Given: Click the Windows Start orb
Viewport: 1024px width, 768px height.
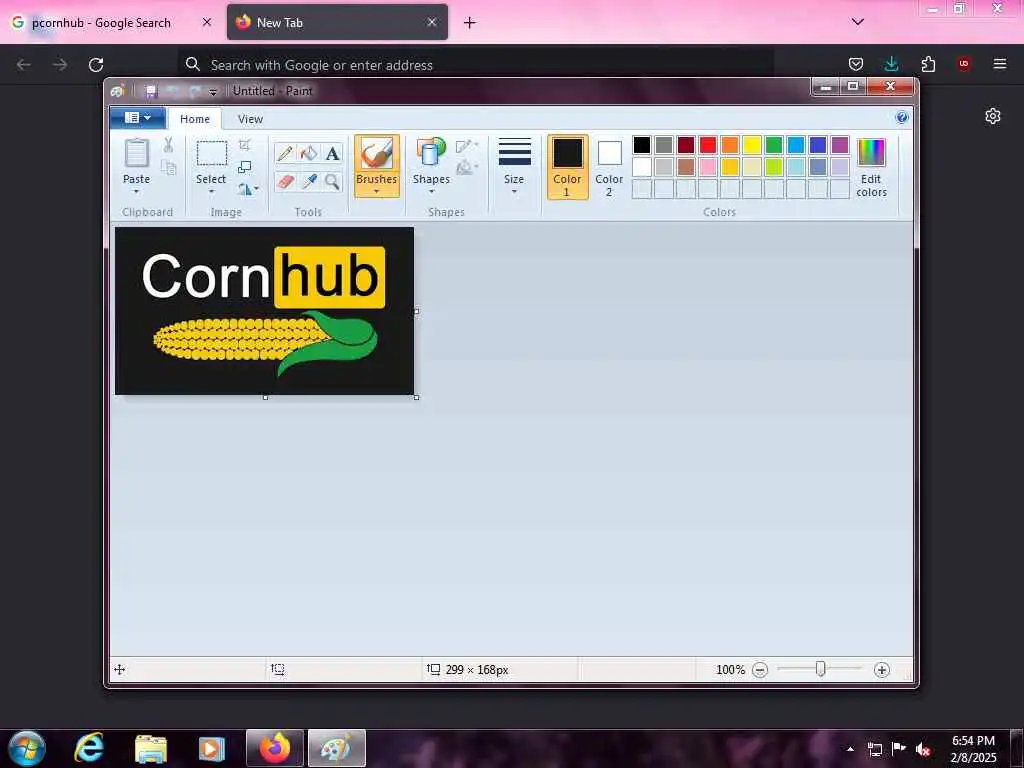Looking at the screenshot, I should tap(27, 748).
